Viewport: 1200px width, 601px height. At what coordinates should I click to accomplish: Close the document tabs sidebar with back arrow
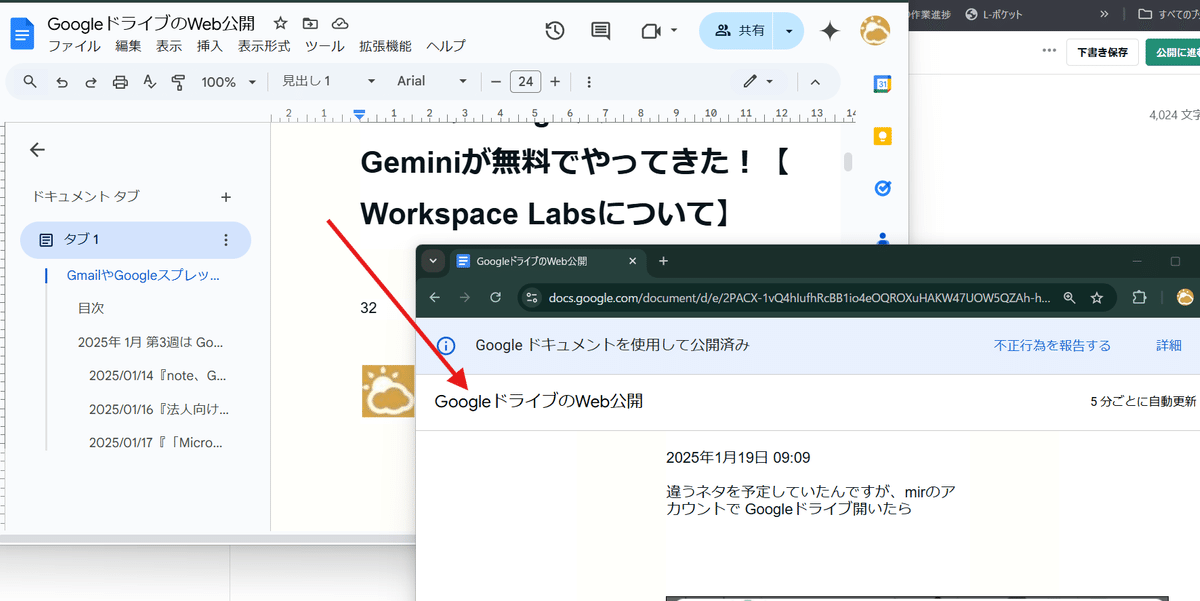click(37, 150)
